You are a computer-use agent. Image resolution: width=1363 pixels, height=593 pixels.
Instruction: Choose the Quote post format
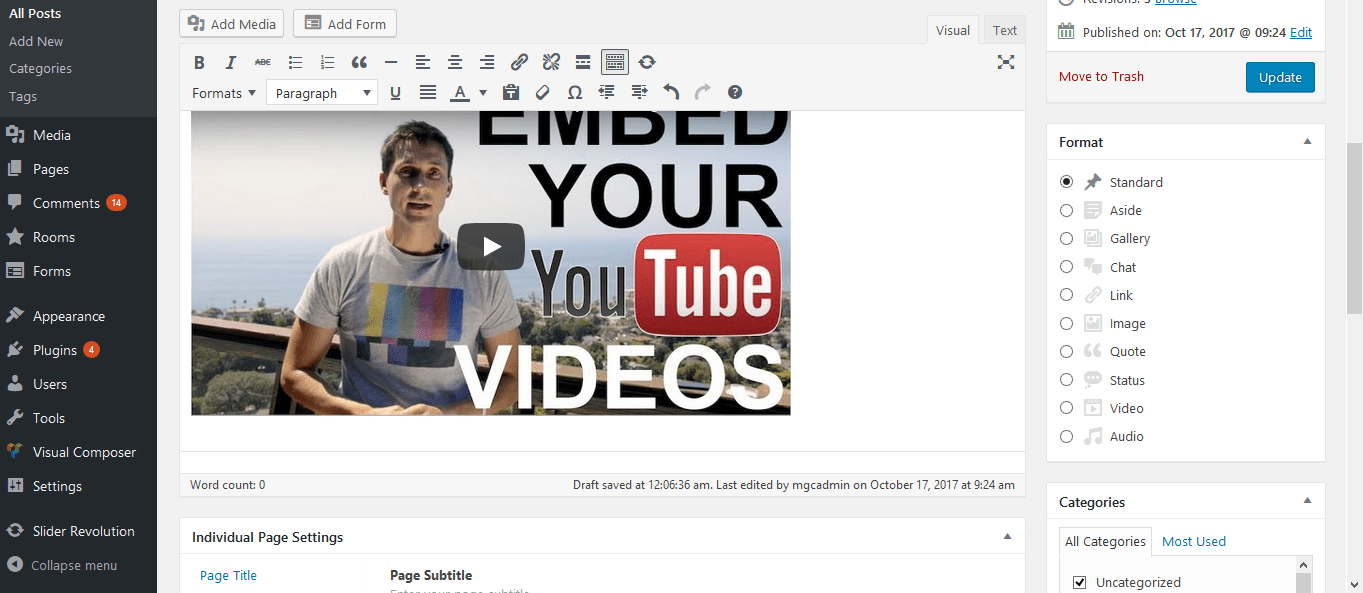1066,351
